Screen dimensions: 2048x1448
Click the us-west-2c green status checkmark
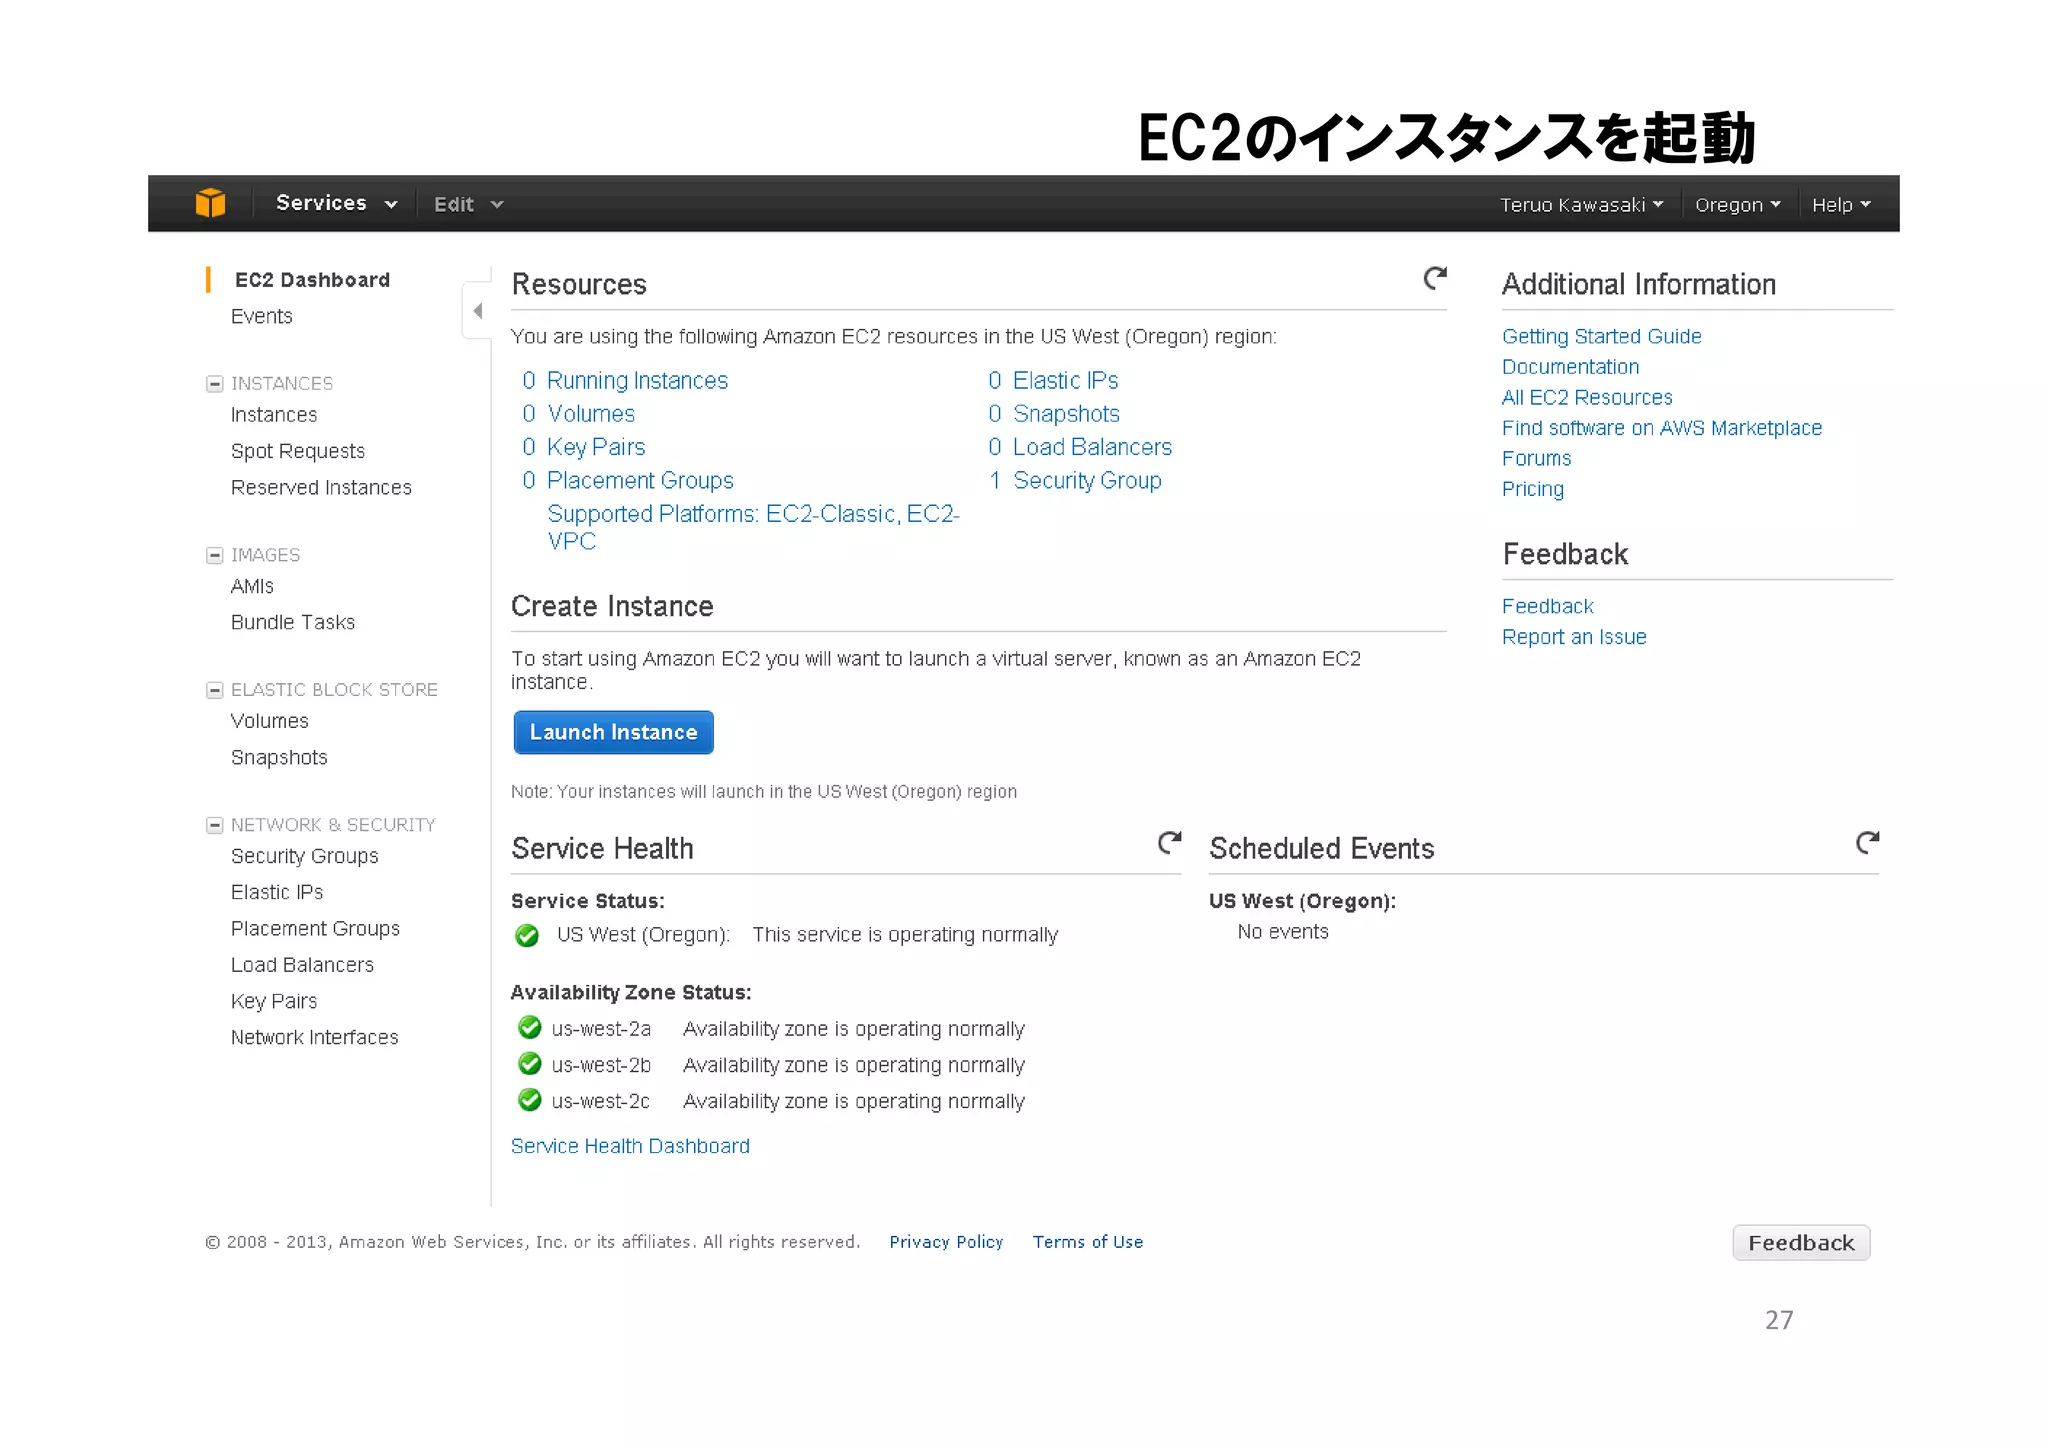pos(530,1100)
